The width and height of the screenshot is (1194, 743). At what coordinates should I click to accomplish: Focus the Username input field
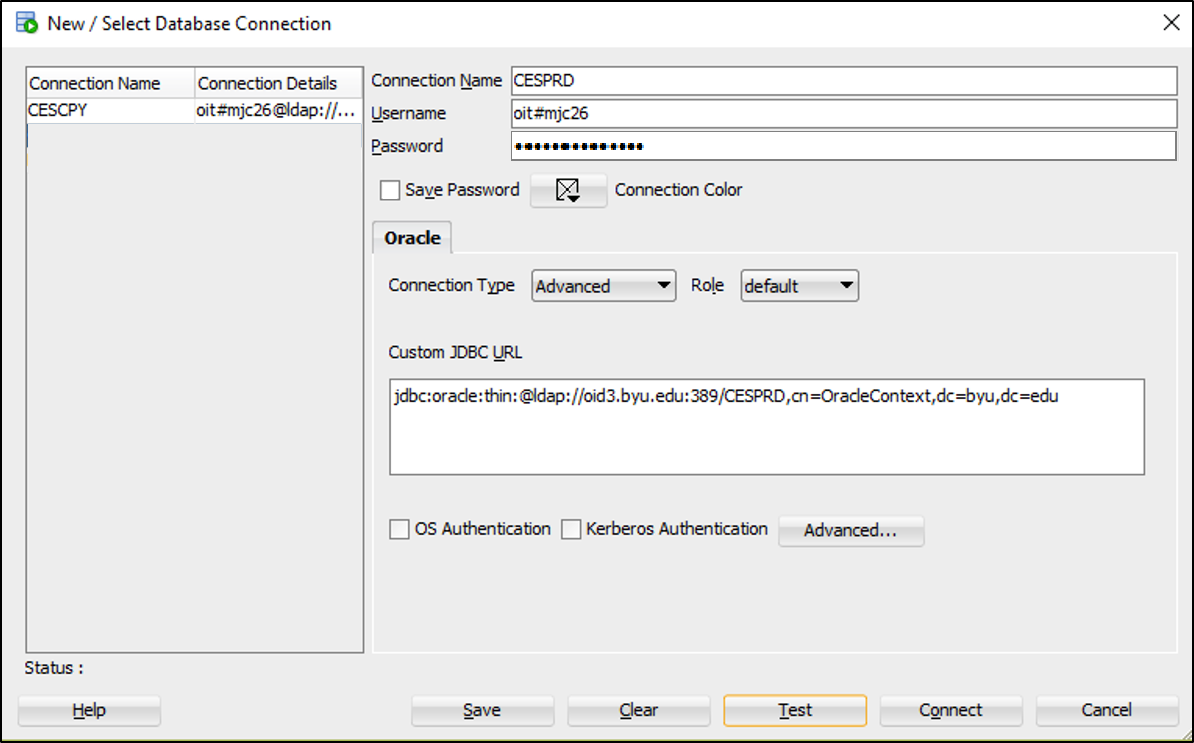click(x=844, y=113)
